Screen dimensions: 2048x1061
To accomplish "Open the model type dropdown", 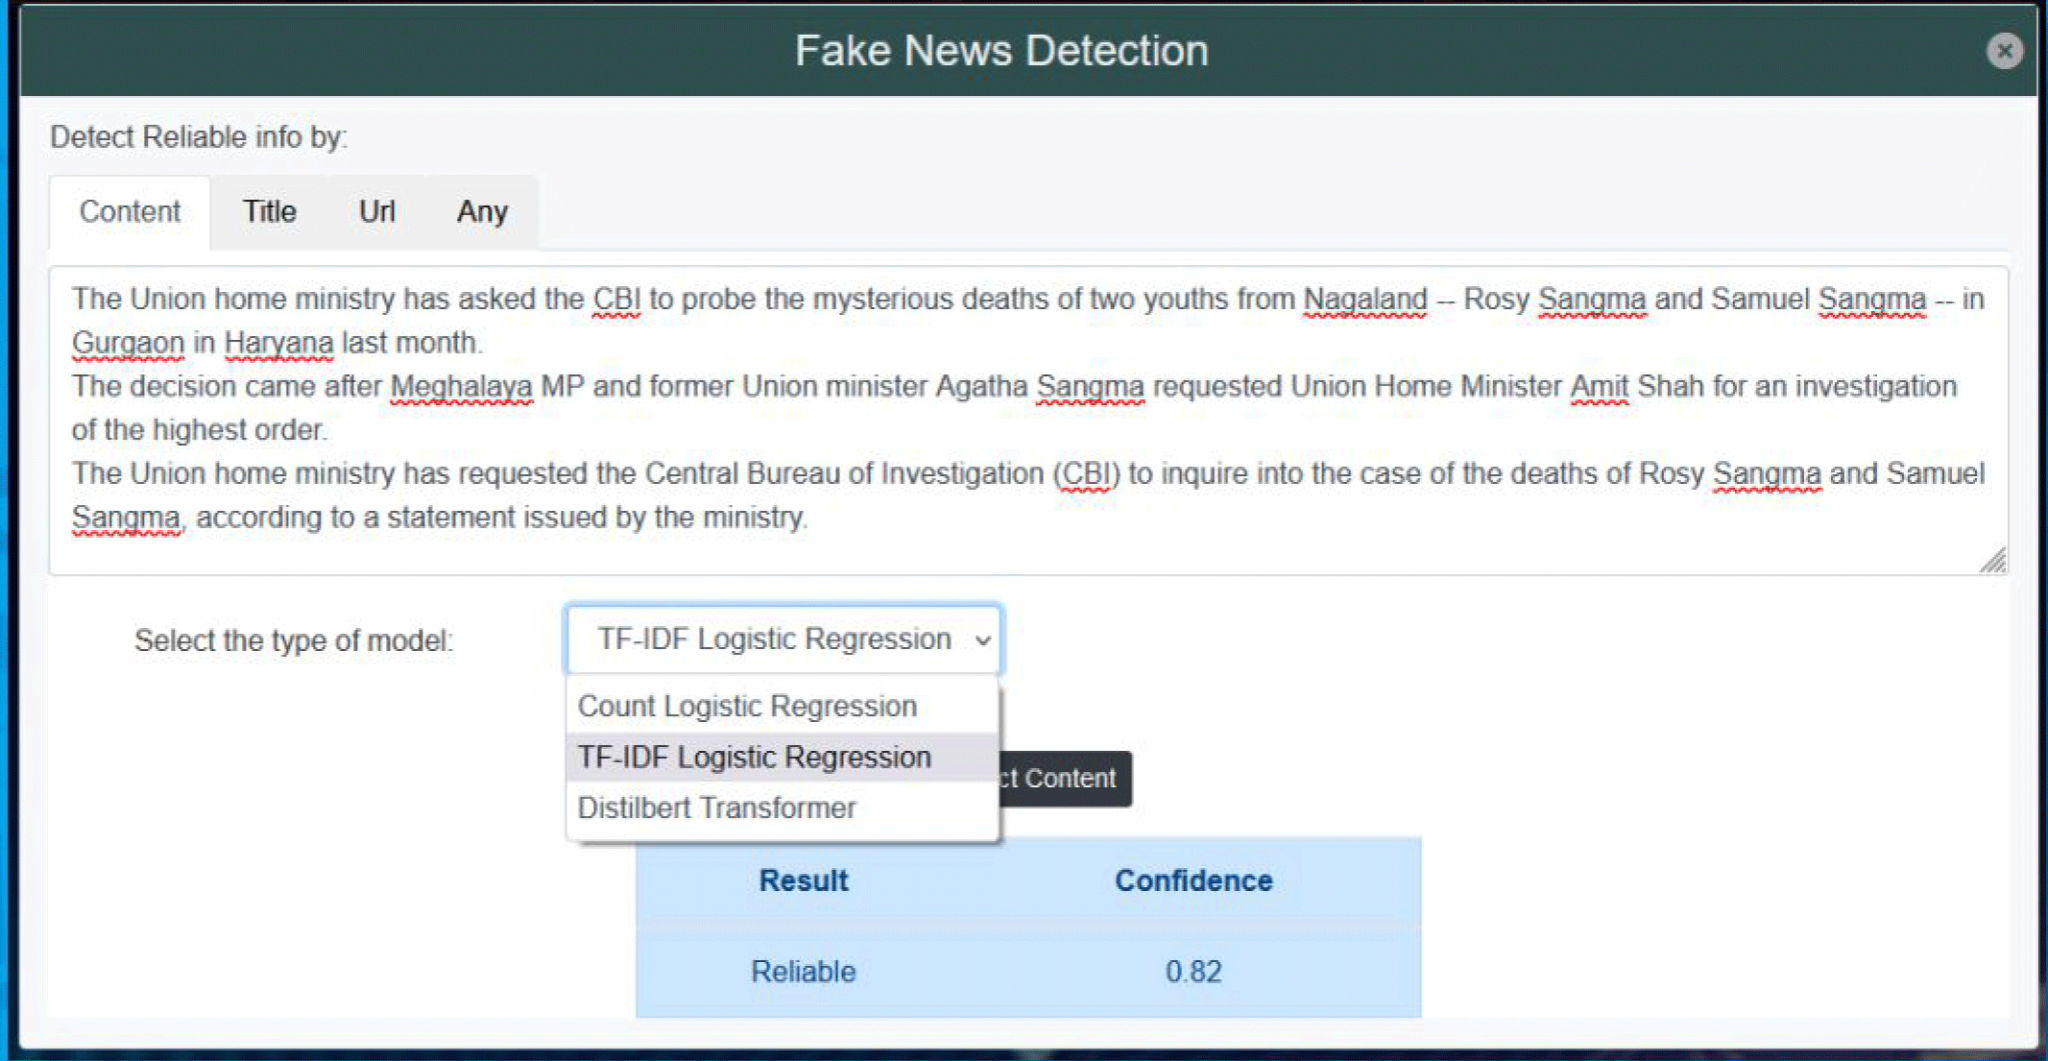I will [783, 639].
